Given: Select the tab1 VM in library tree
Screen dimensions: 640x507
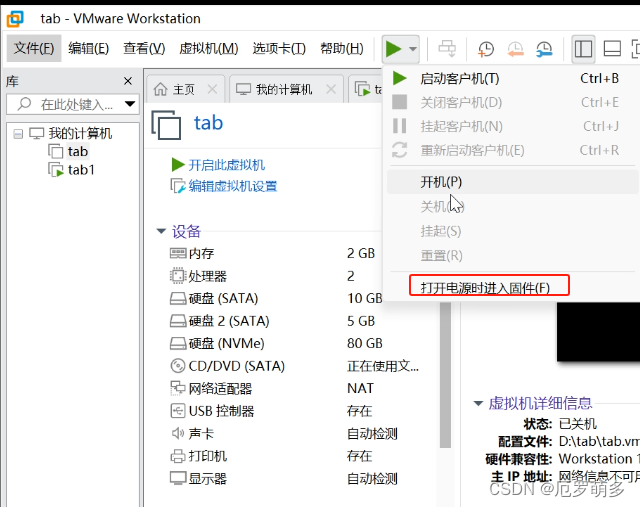Looking at the screenshot, I should tap(81, 170).
